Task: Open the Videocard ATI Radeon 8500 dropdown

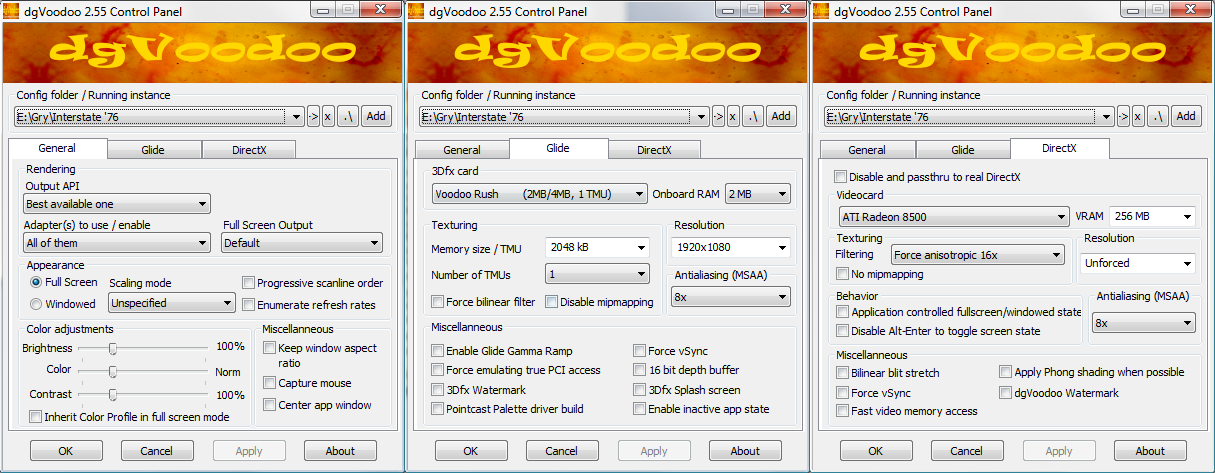Action: [953, 216]
